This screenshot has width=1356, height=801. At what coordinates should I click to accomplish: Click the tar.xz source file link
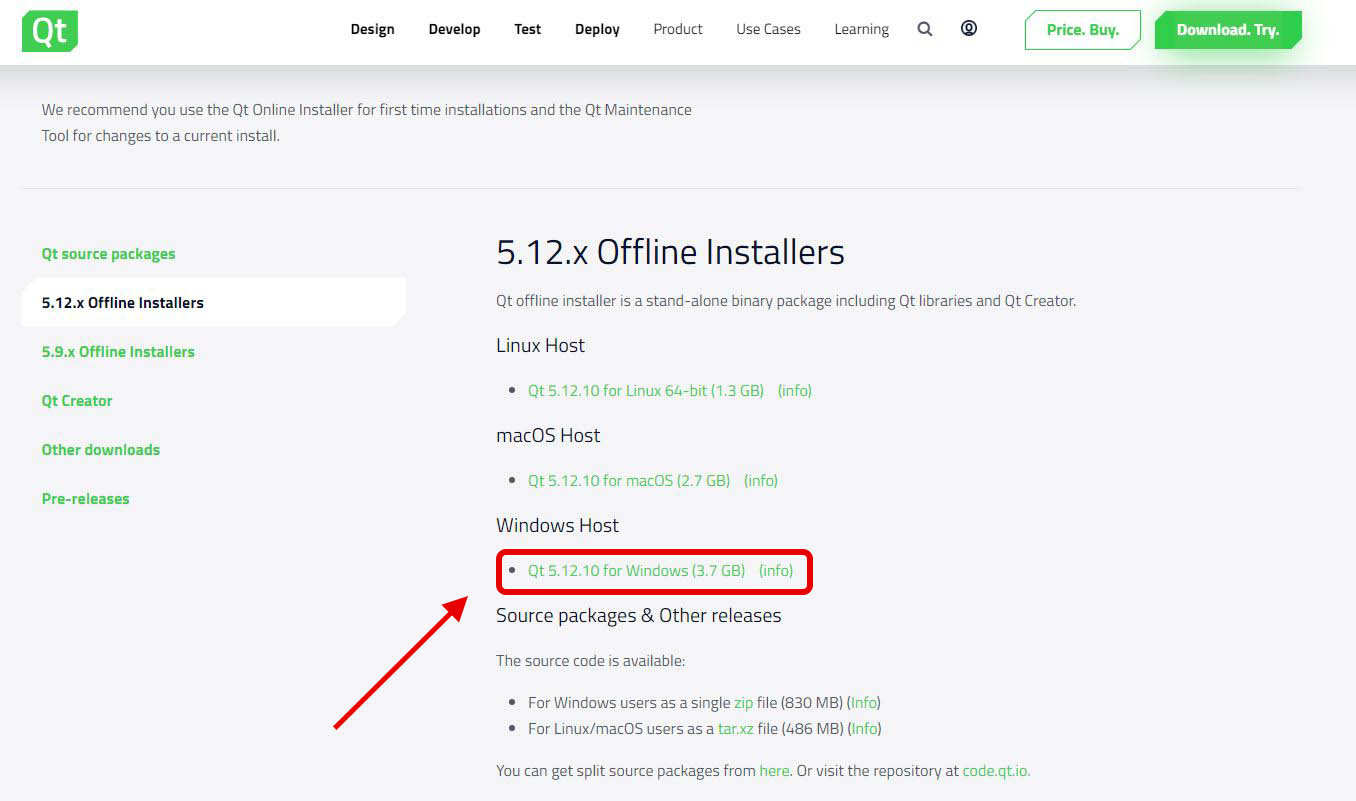(x=736, y=729)
